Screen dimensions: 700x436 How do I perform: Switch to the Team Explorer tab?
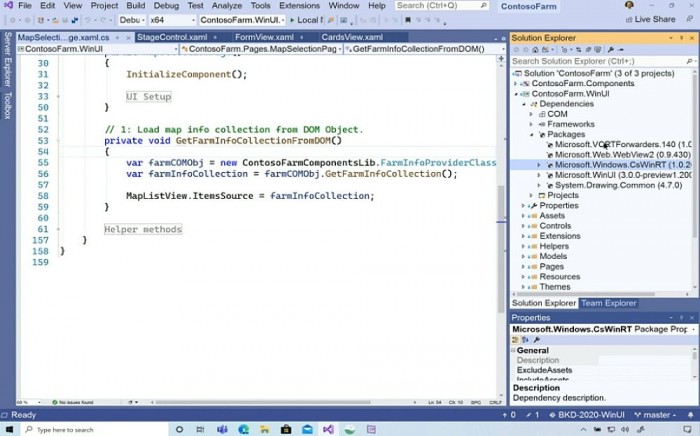tap(608, 303)
